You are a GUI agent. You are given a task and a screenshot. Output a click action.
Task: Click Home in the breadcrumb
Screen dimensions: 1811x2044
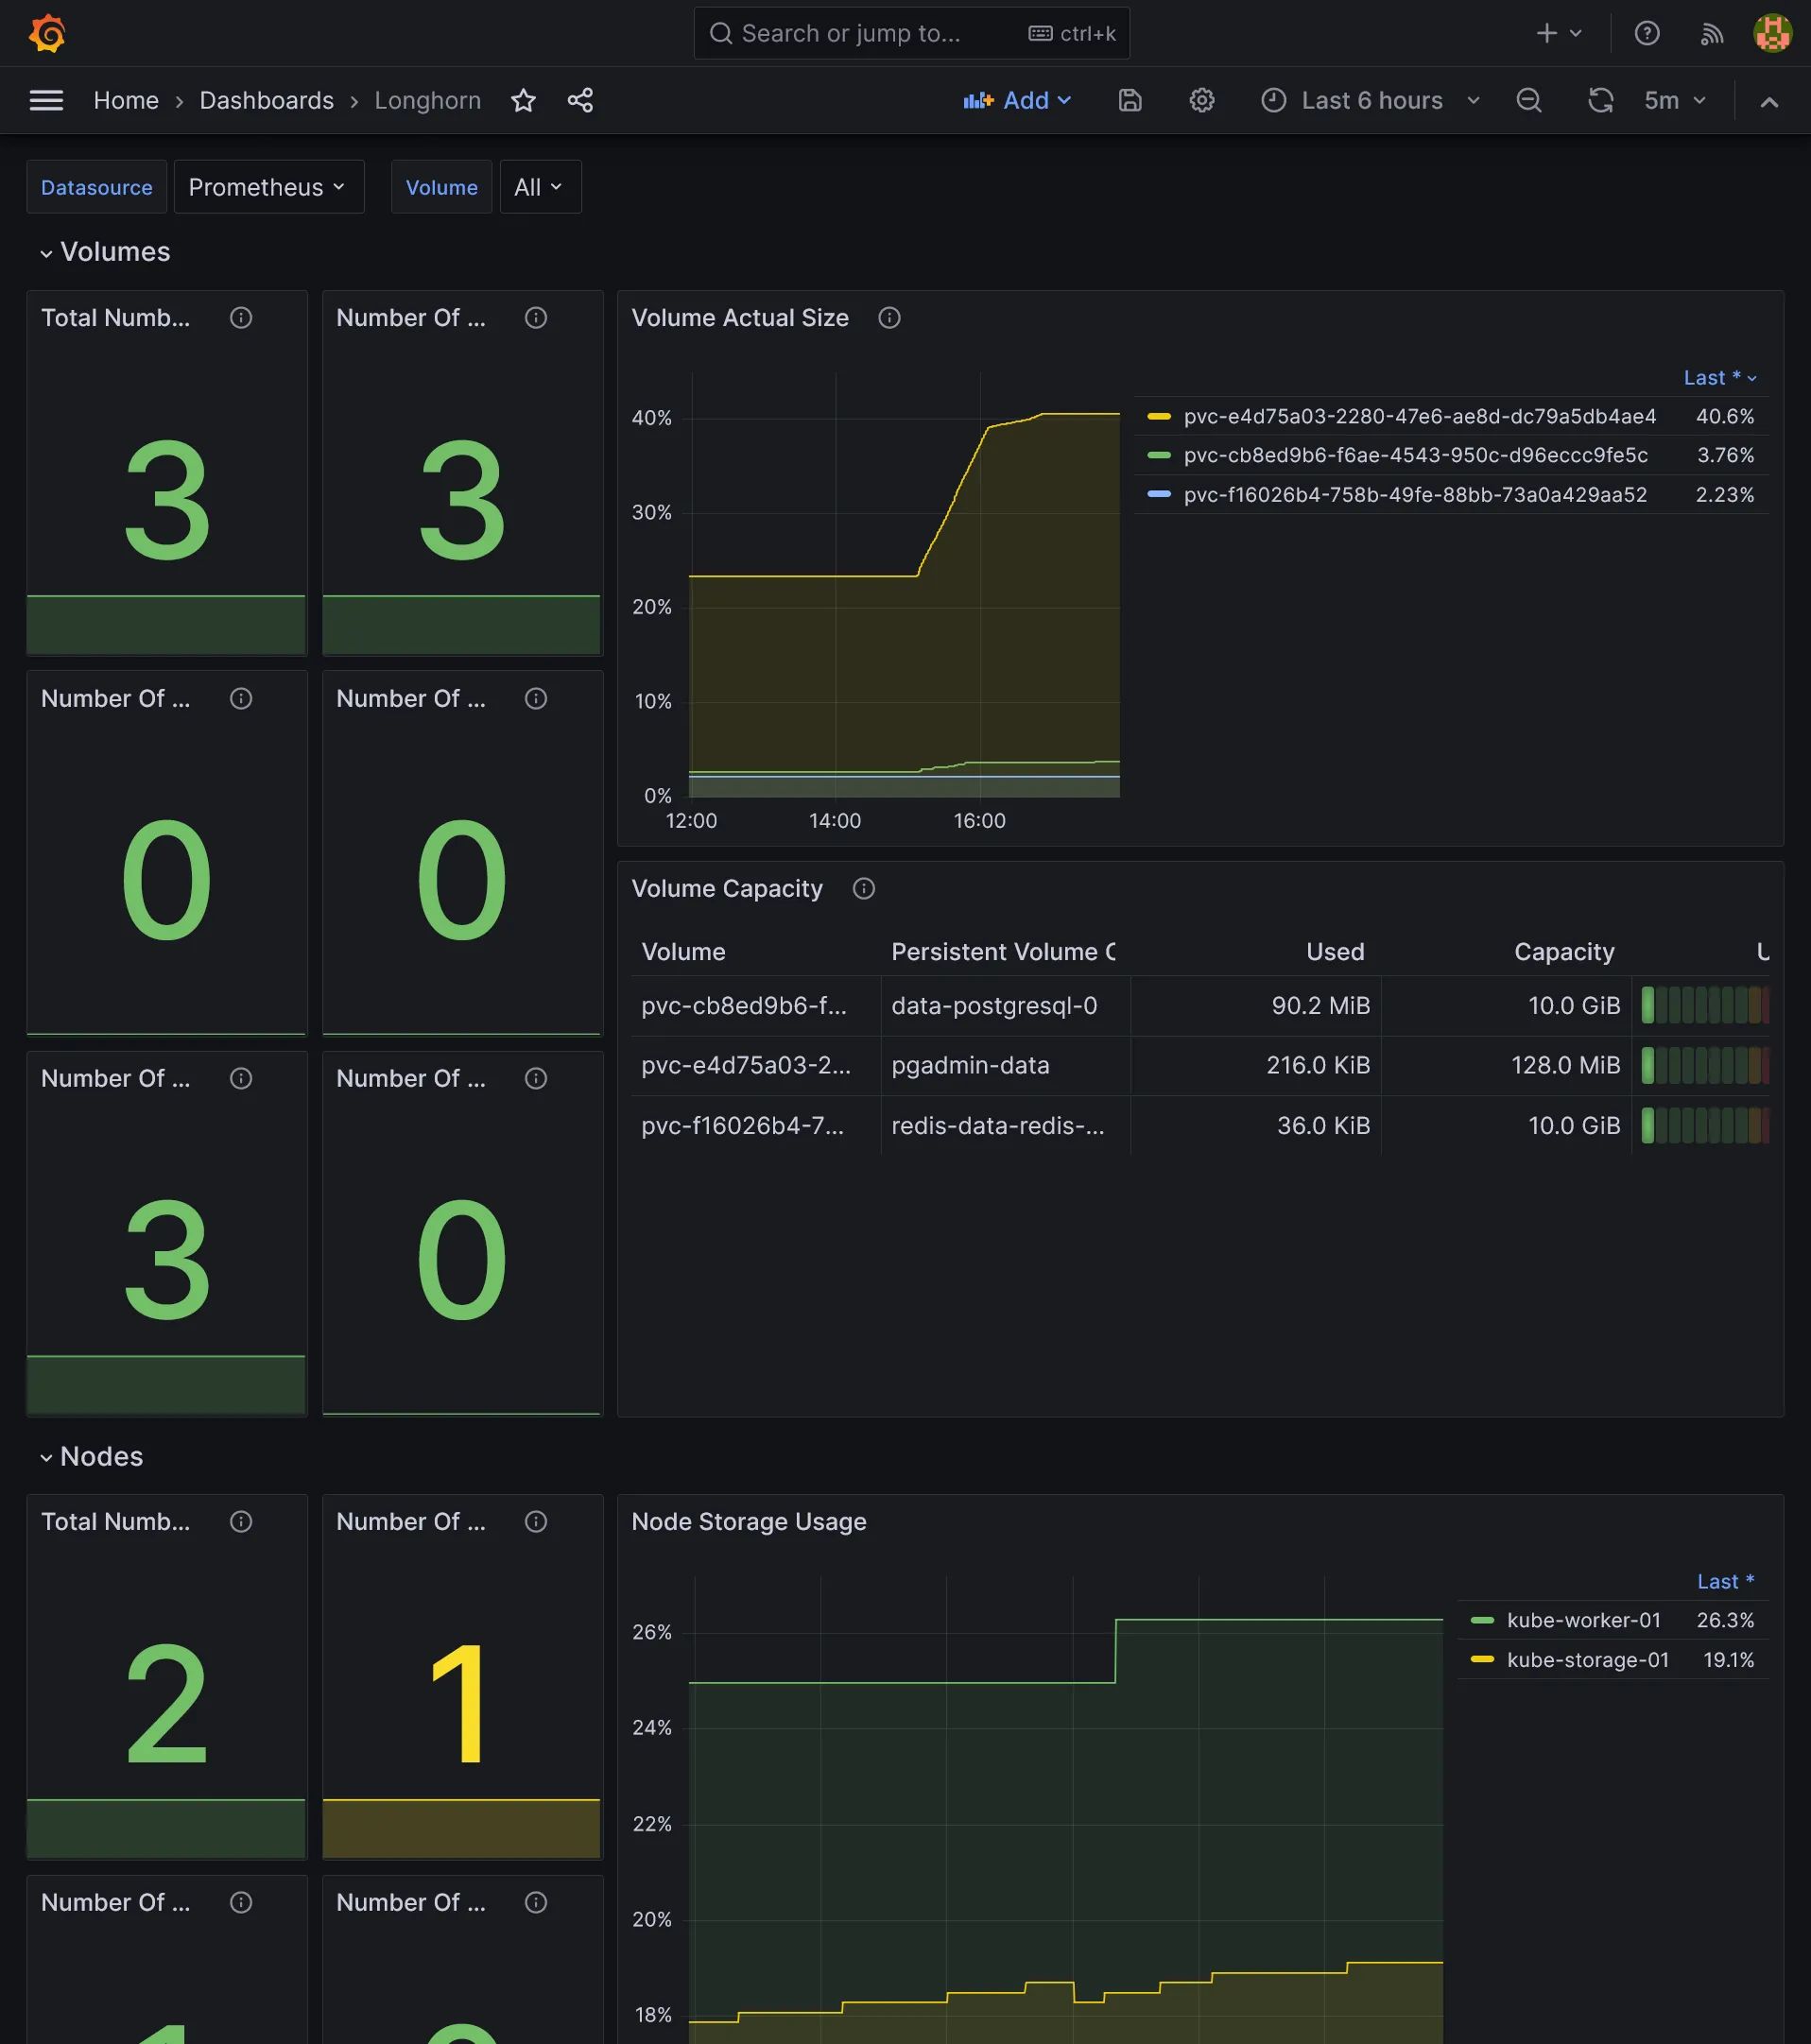point(126,100)
